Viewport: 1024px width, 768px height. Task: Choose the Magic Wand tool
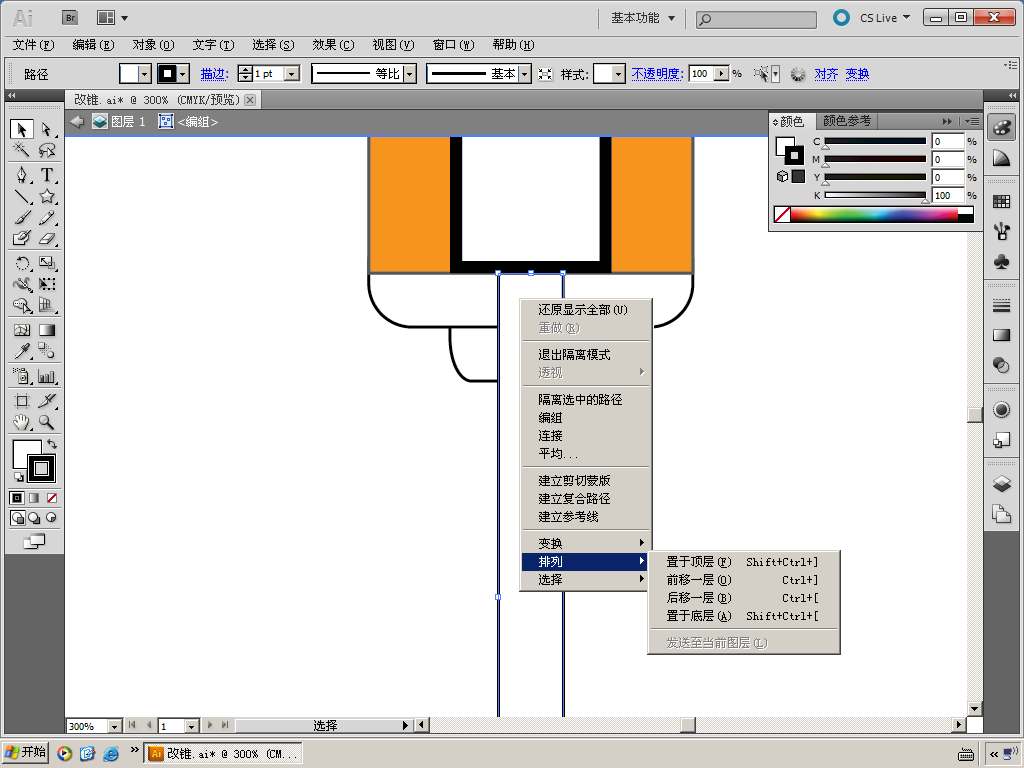(21, 150)
